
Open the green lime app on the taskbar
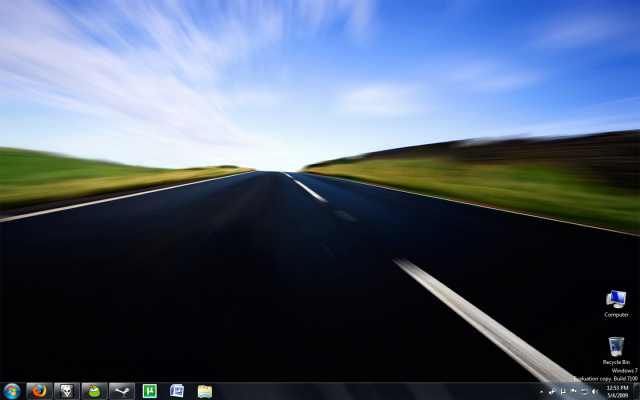point(94,391)
